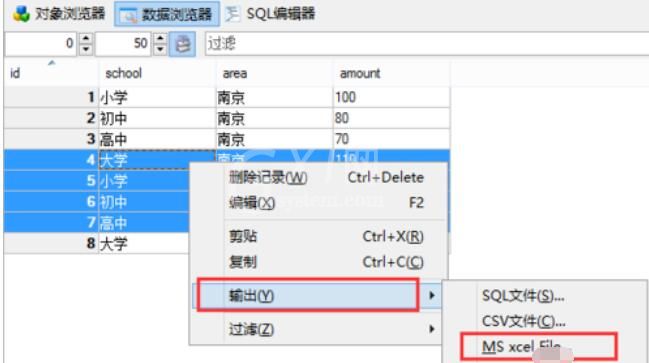Image resolution: width=649 pixels, height=363 pixels.
Task: Choose 剪贴 in context menu
Action: coord(319,236)
